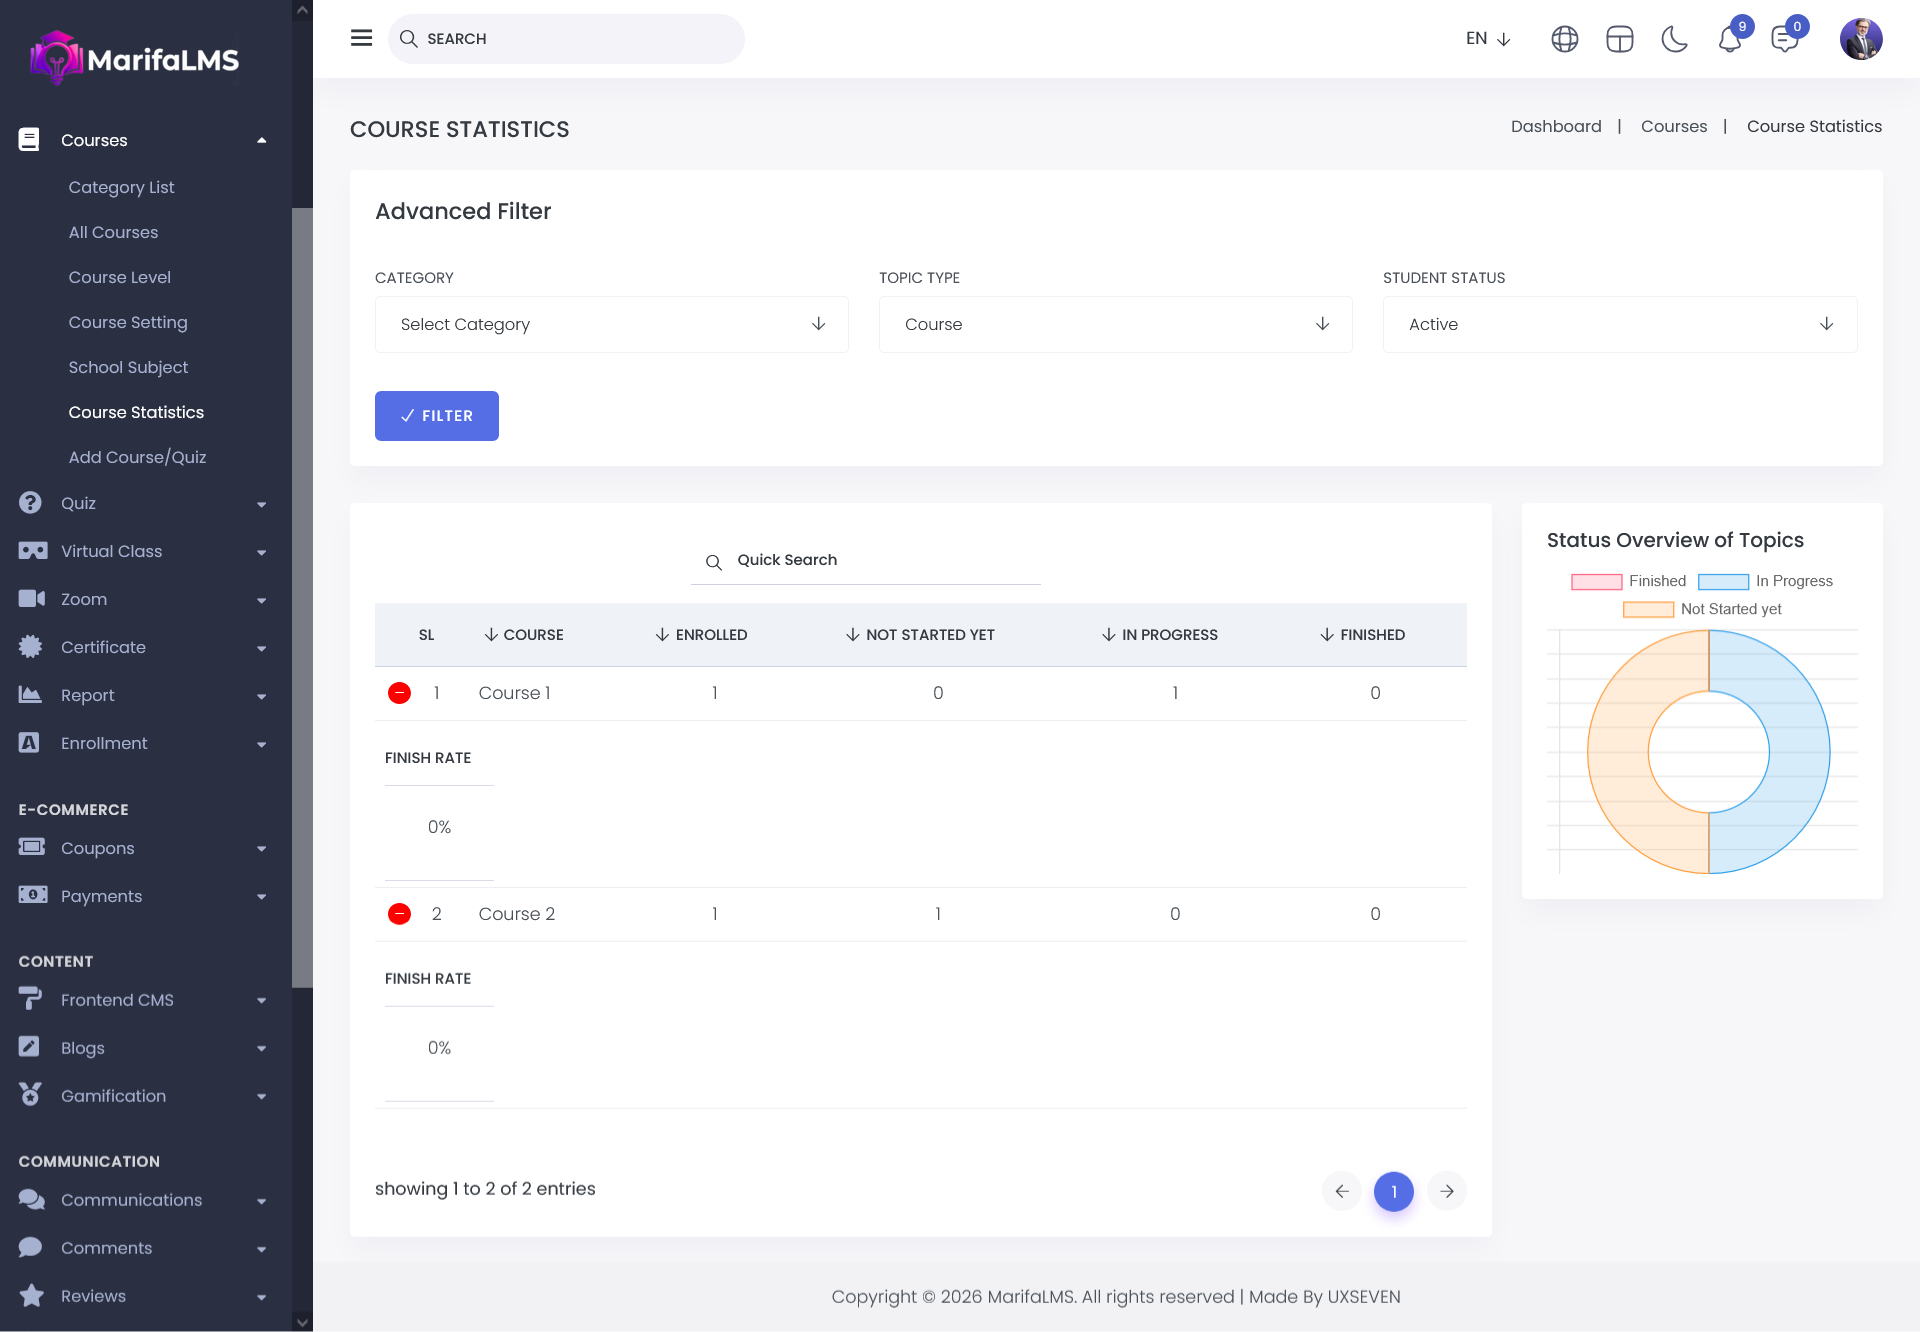Go to the Dashboard breadcrumb link
Image resolution: width=1920 pixels, height=1332 pixels.
pos(1555,126)
